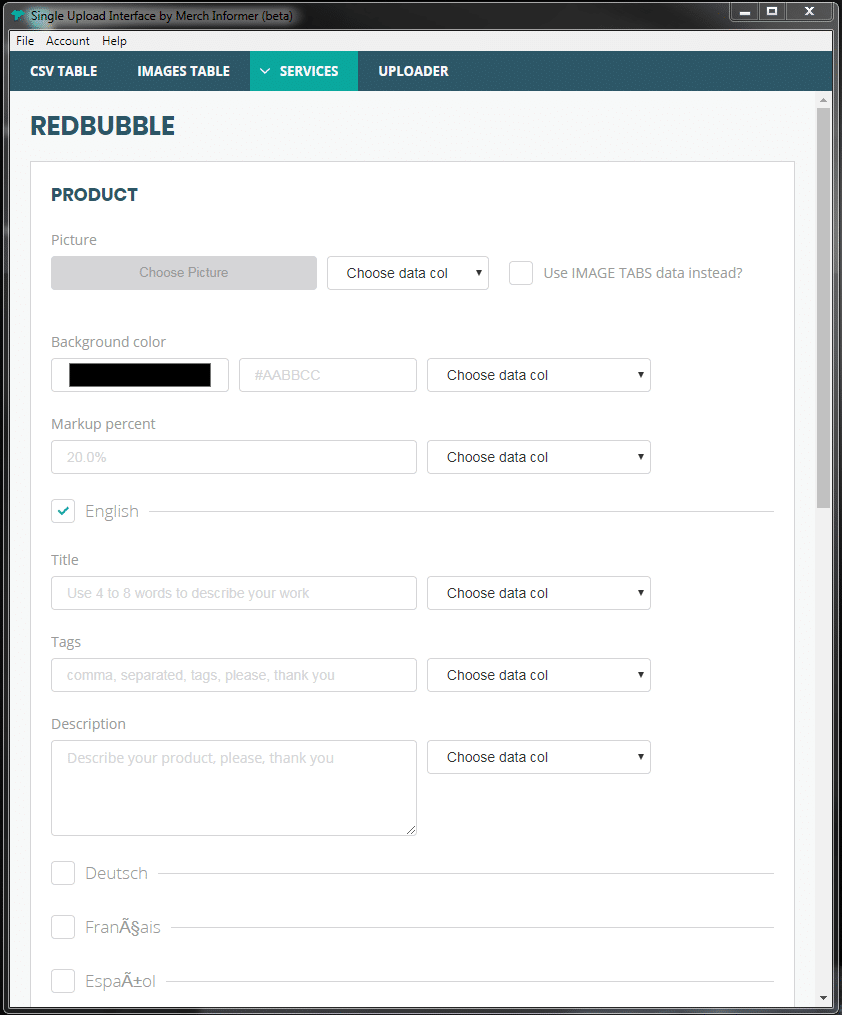Click the Merch Informer app icon in title bar
This screenshot has height=1015, width=842.
click(x=17, y=15)
